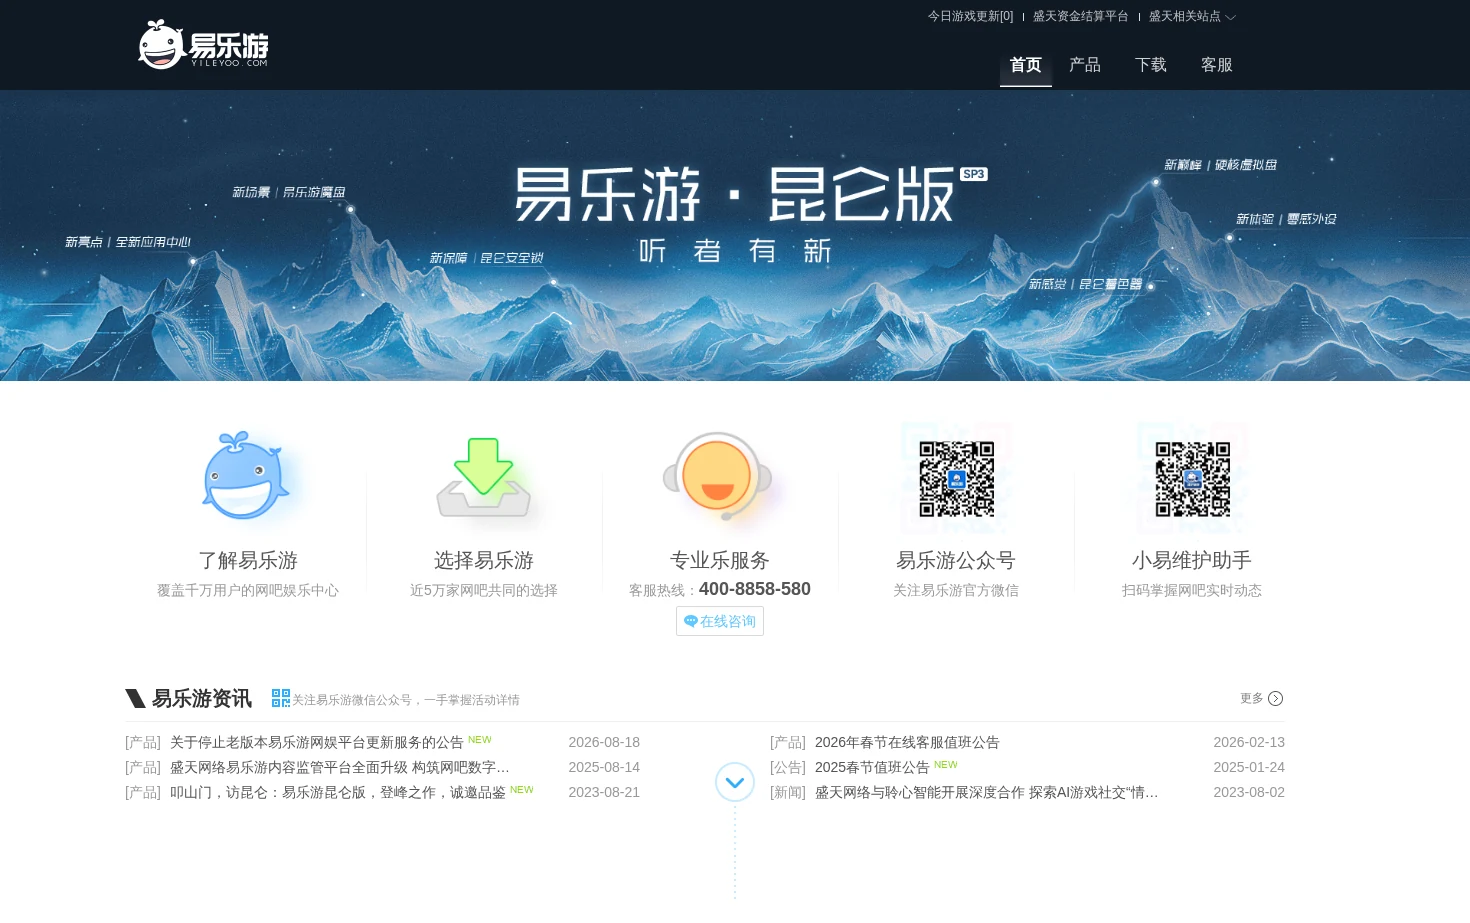The height and width of the screenshot is (923, 1470).
Task: Click the 新体验 雲感外设 banner label
Action: [1286, 219]
